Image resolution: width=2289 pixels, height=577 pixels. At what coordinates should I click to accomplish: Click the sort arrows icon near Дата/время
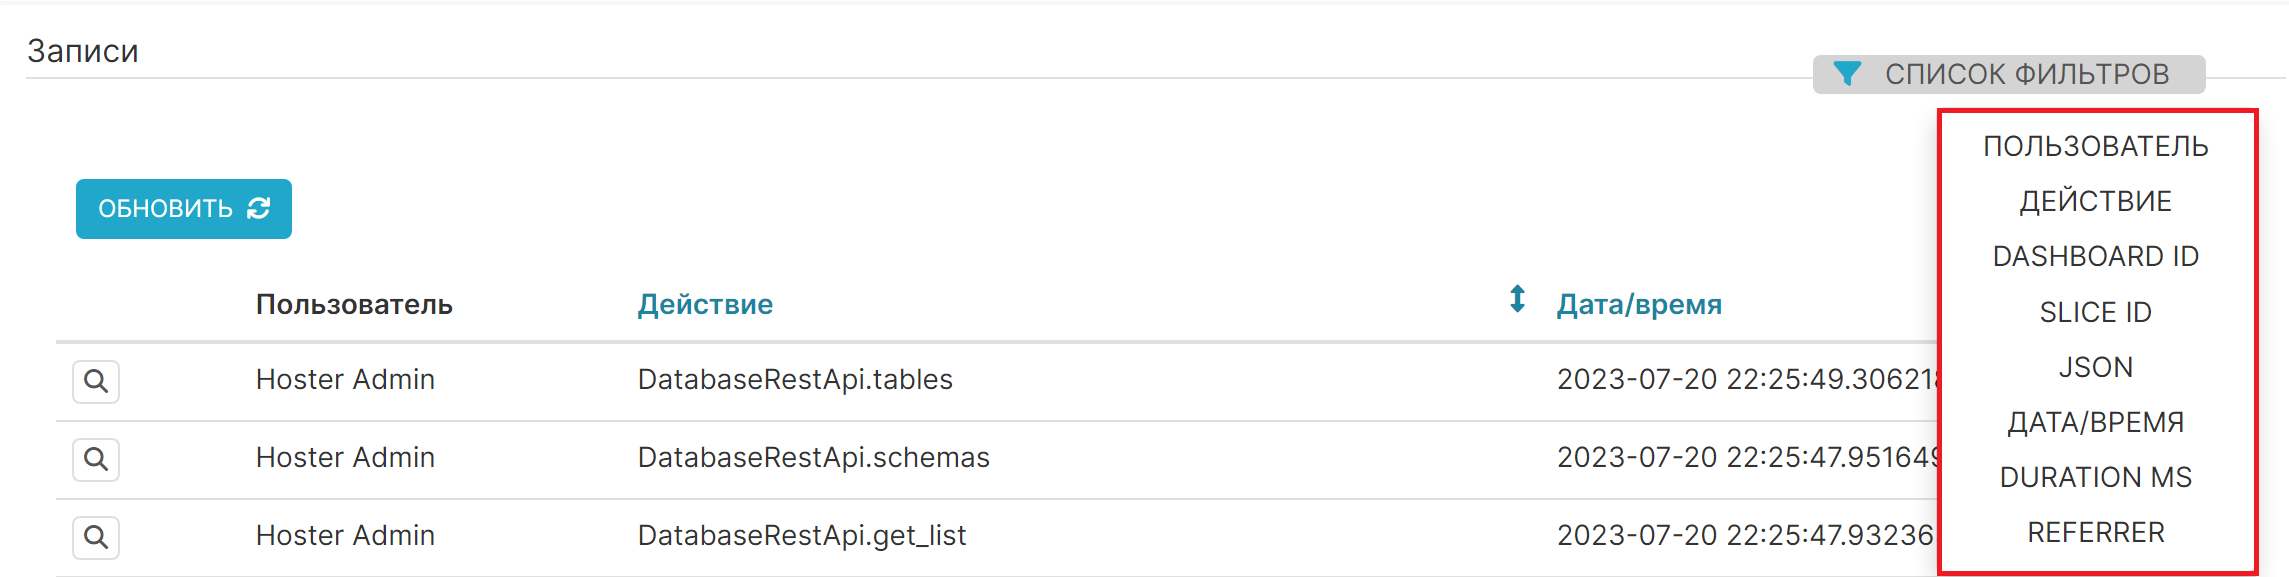(x=1517, y=299)
